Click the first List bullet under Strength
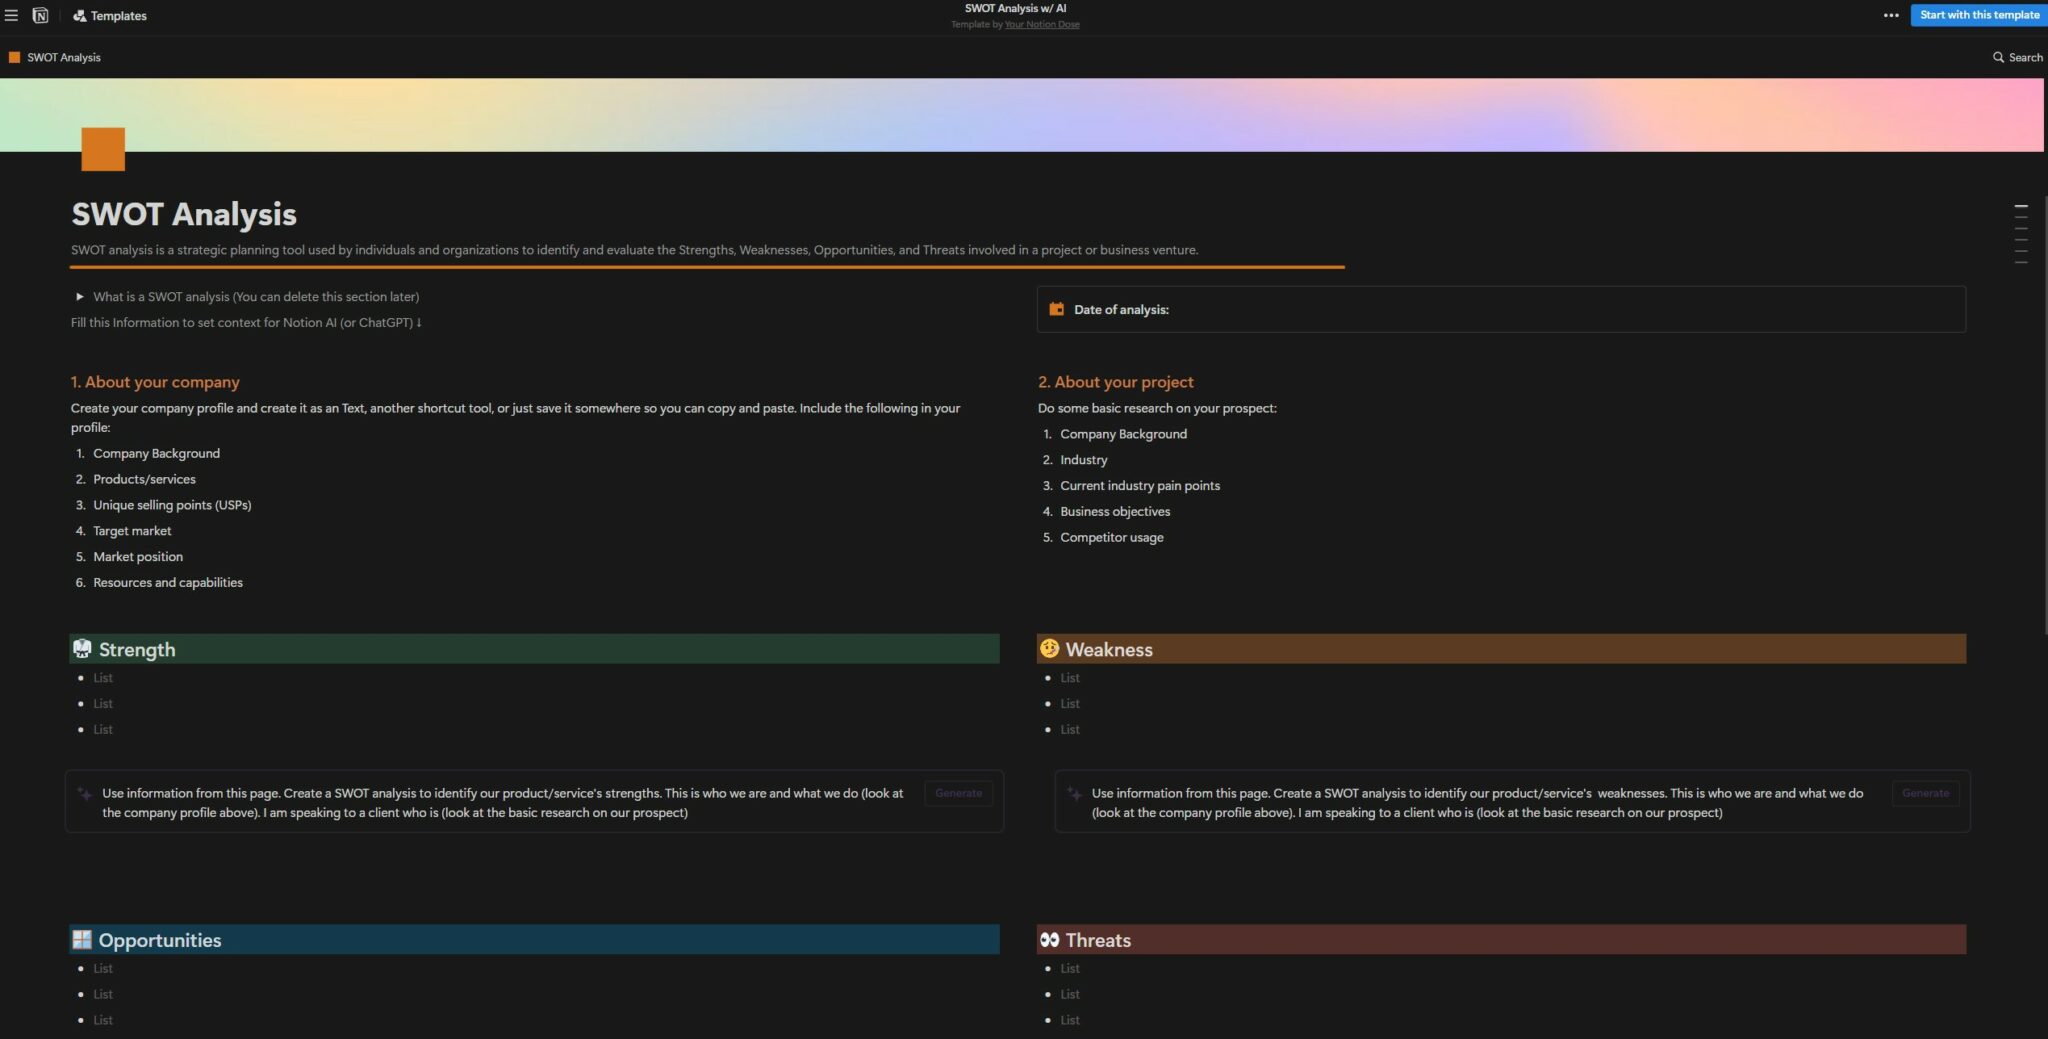The height and width of the screenshot is (1039, 2048). [103, 678]
